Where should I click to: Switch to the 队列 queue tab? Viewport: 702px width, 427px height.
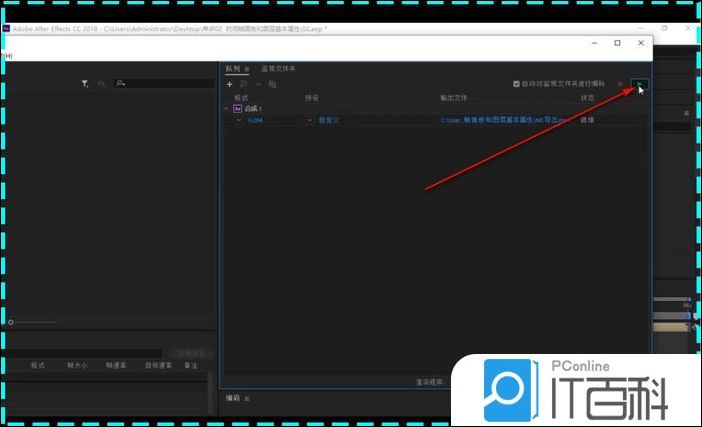pos(233,68)
